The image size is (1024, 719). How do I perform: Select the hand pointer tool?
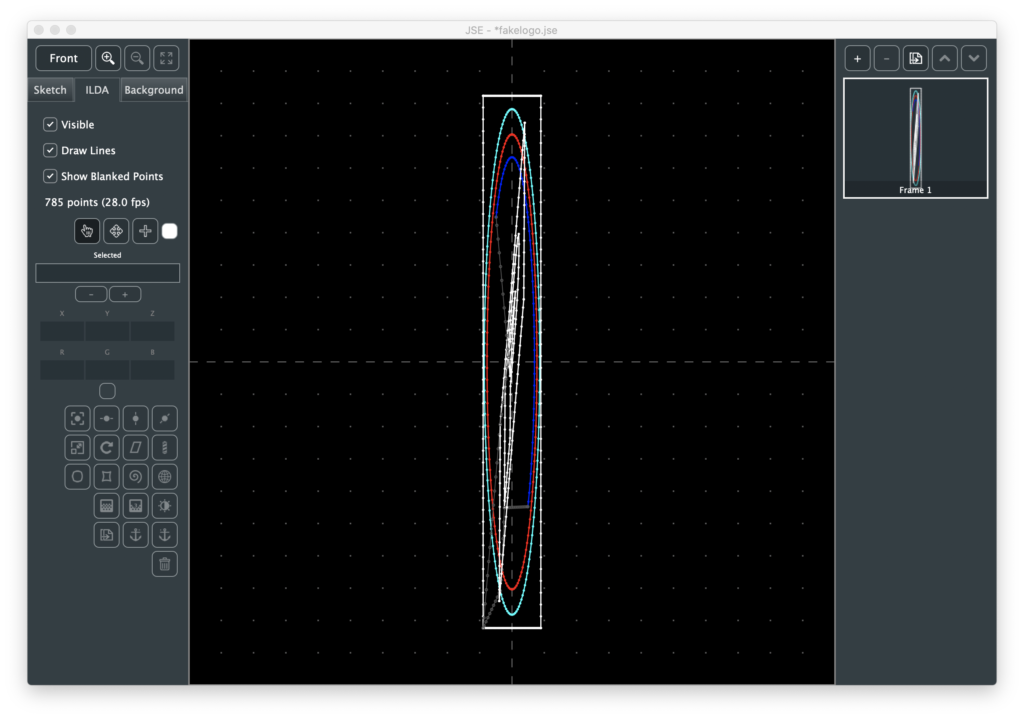click(x=87, y=231)
